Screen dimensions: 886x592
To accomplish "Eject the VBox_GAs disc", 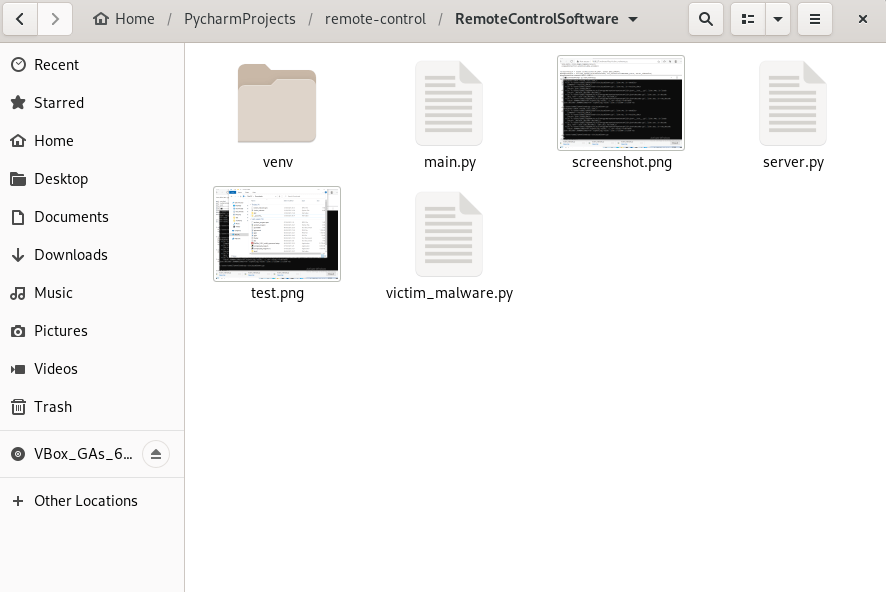I will click(155, 454).
